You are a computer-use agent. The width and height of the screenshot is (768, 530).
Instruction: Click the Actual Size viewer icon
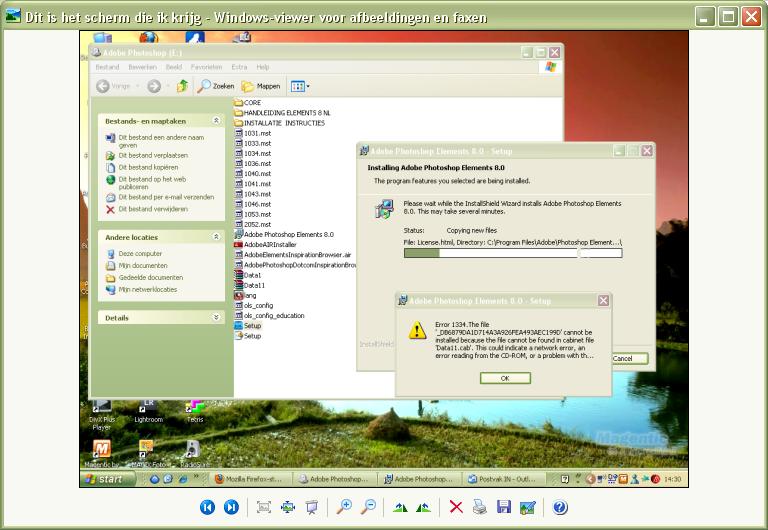point(288,507)
